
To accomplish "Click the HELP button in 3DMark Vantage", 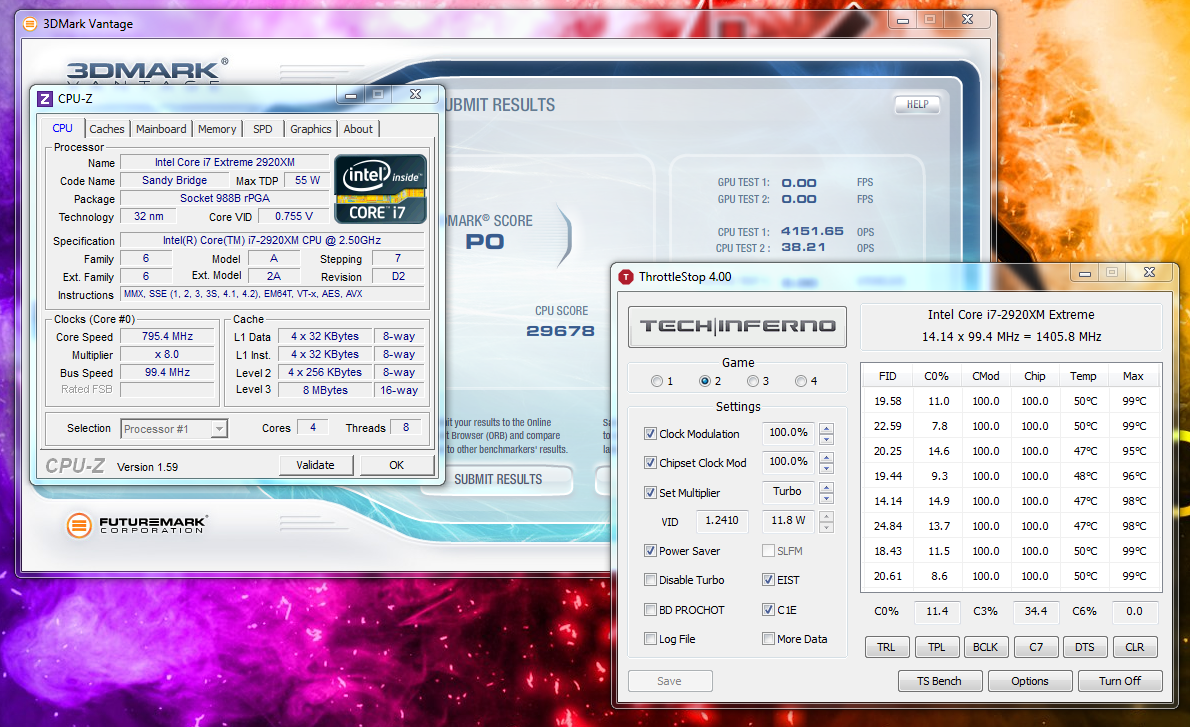I will pos(918,105).
